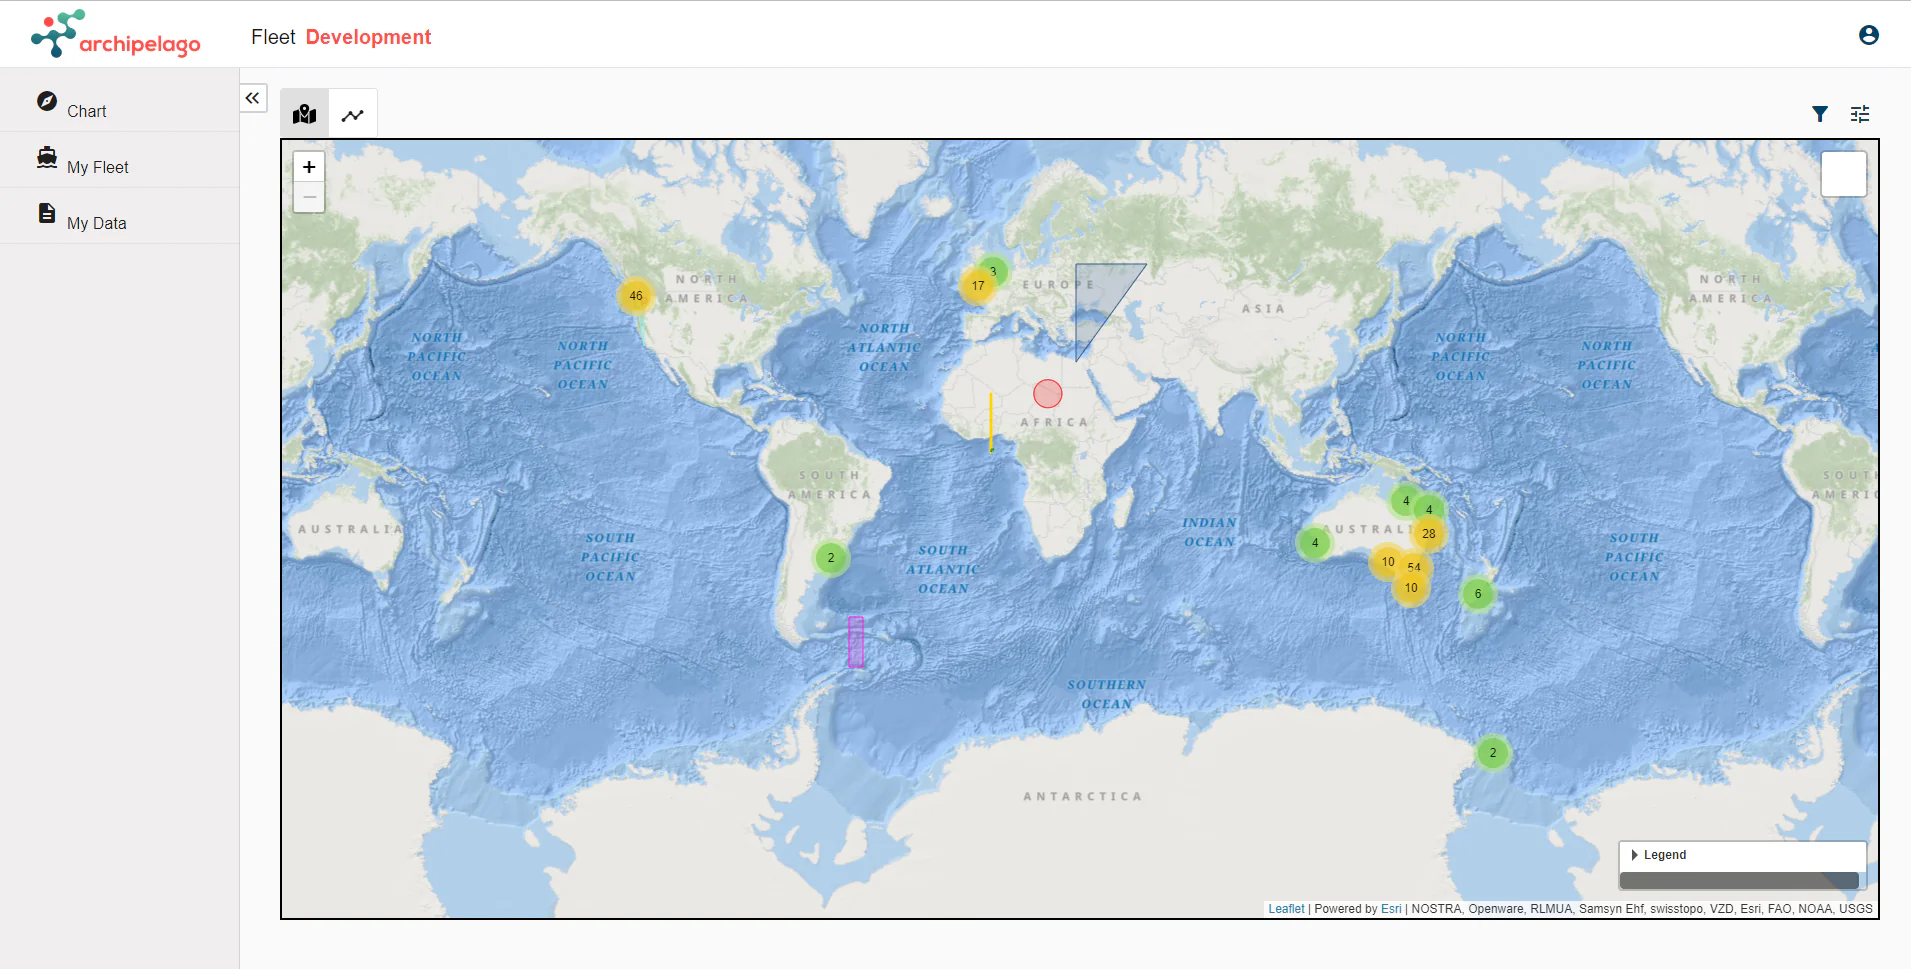Click the 28 cluster near Australia

(1429, 534)
